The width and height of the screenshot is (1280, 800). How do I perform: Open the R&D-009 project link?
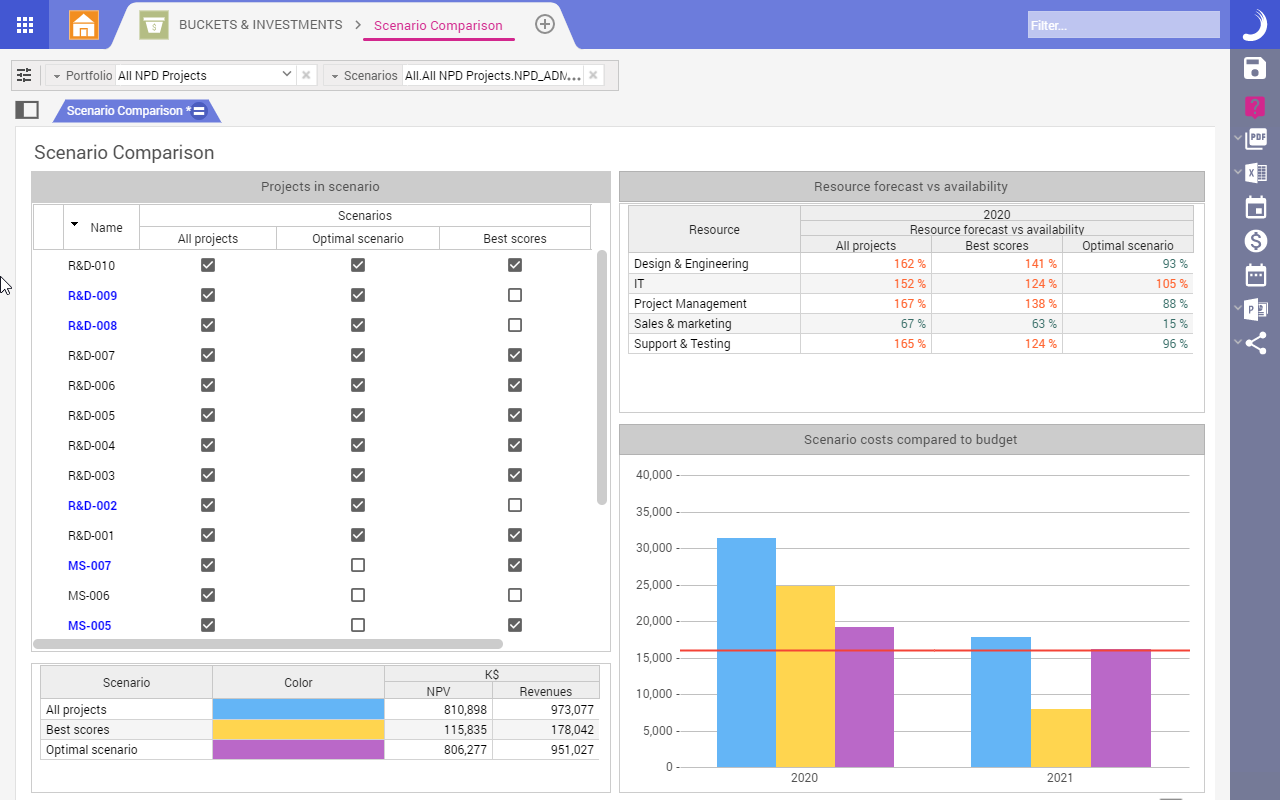[92, 296]
